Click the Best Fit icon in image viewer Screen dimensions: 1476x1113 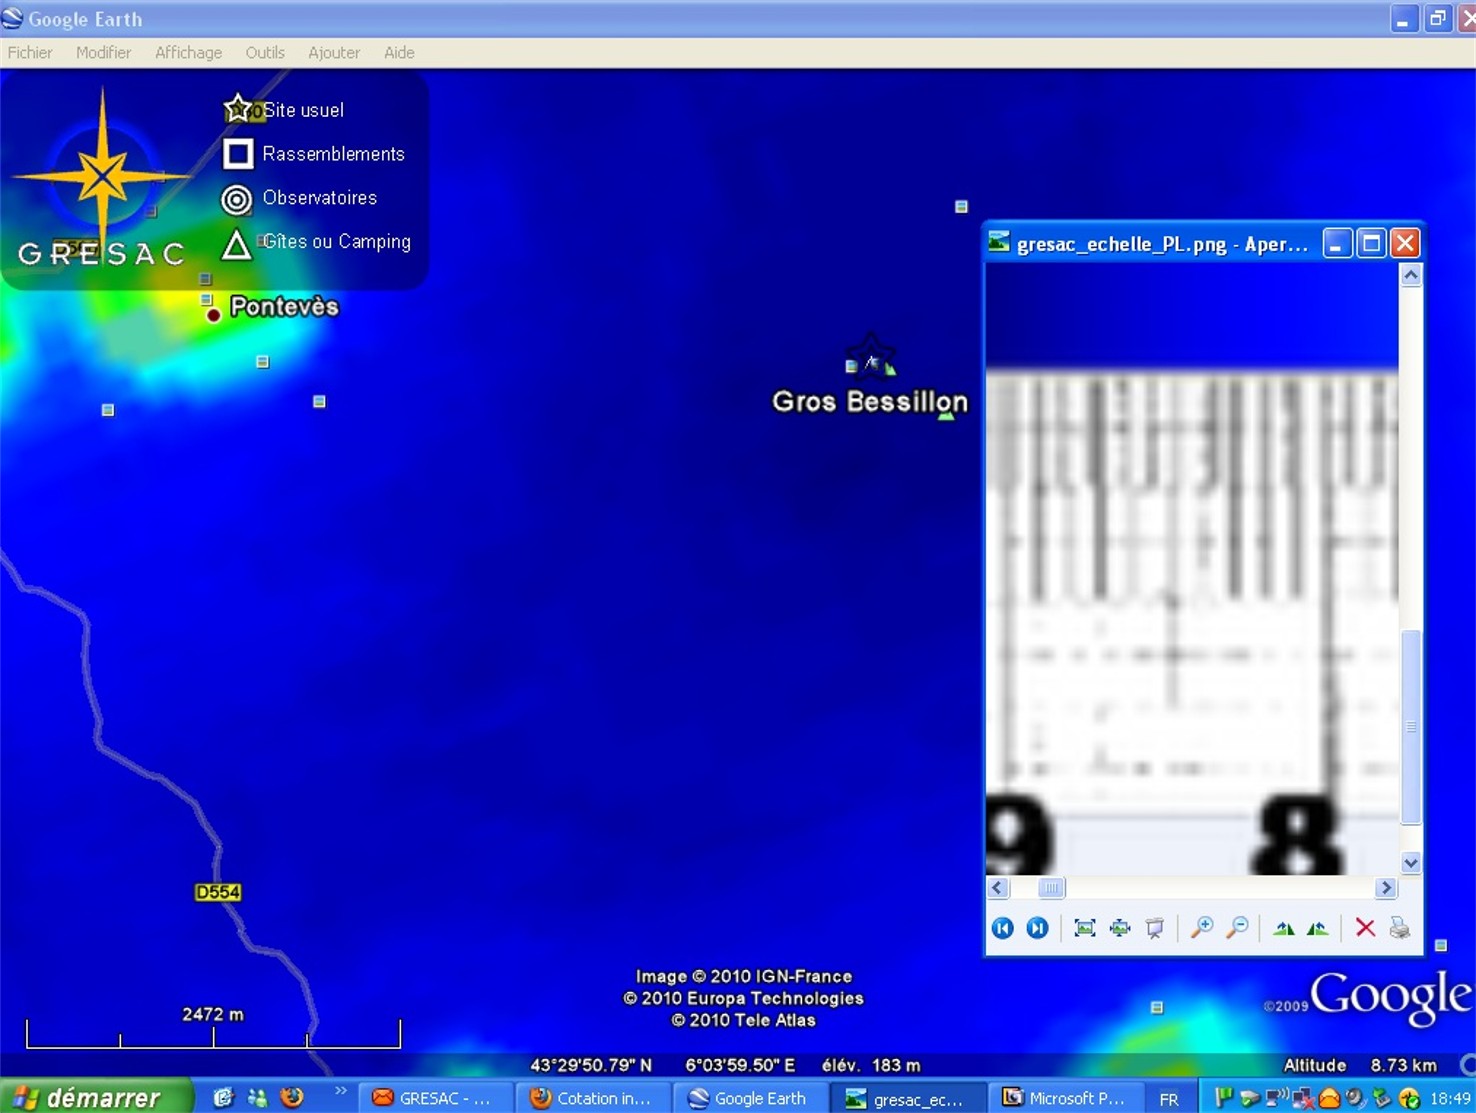coord(1084,928)
